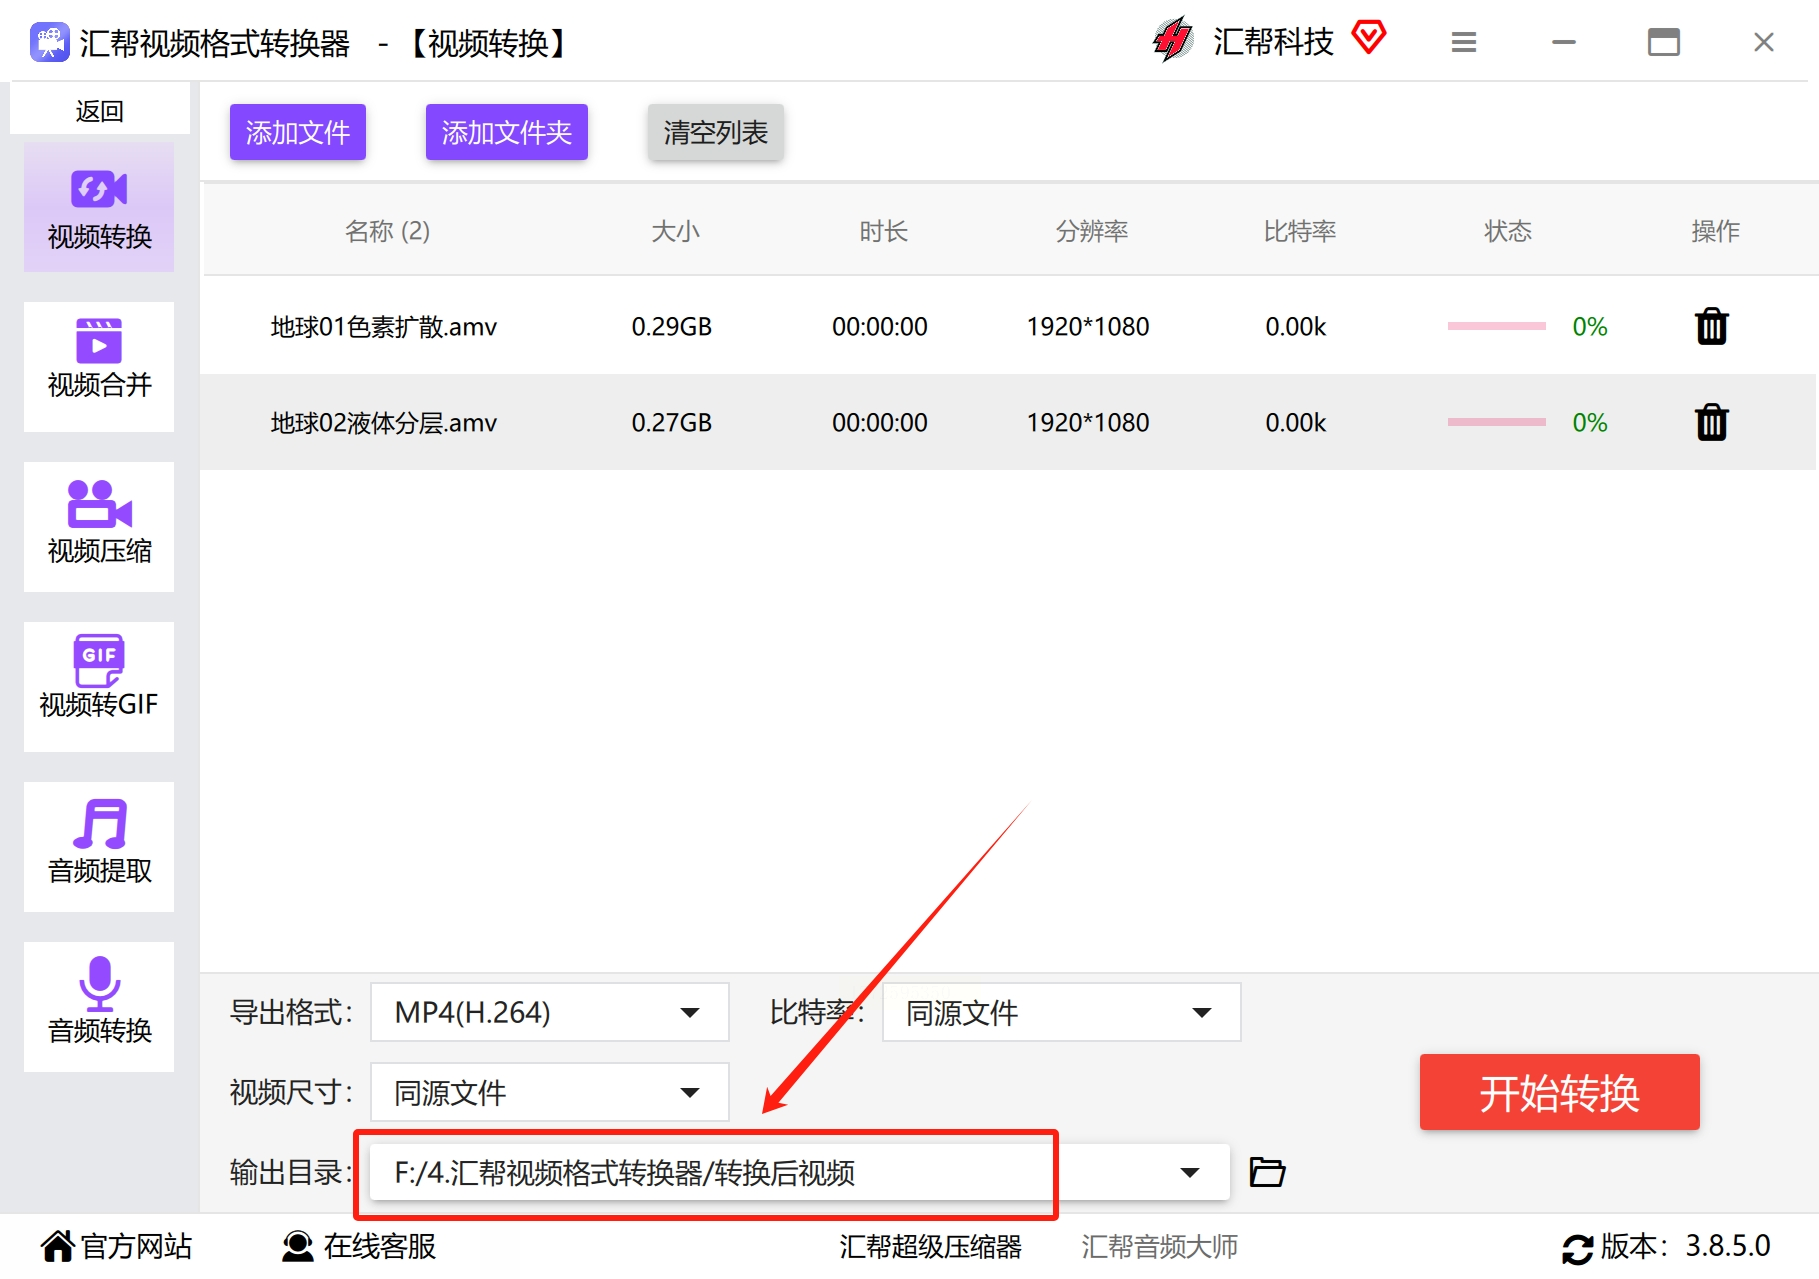1819x1279 pixels.
Task: Click the 名称 (2) column header
Action: [387, 231]
